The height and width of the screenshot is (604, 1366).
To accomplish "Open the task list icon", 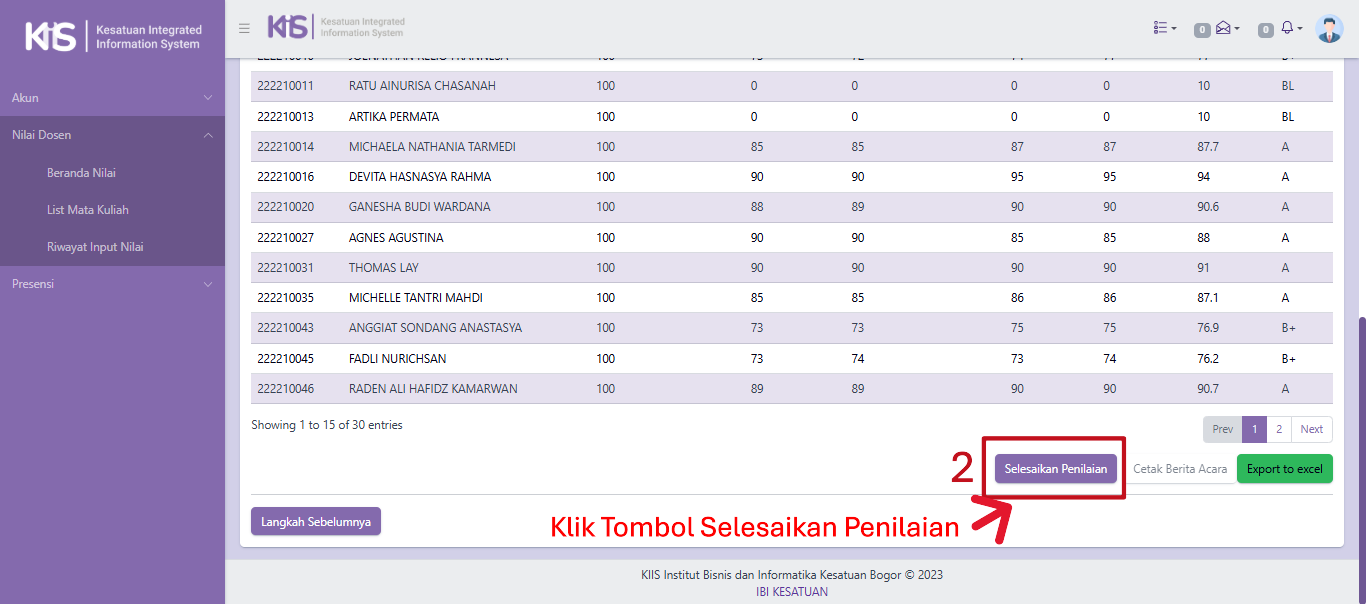I will 1164,29.
